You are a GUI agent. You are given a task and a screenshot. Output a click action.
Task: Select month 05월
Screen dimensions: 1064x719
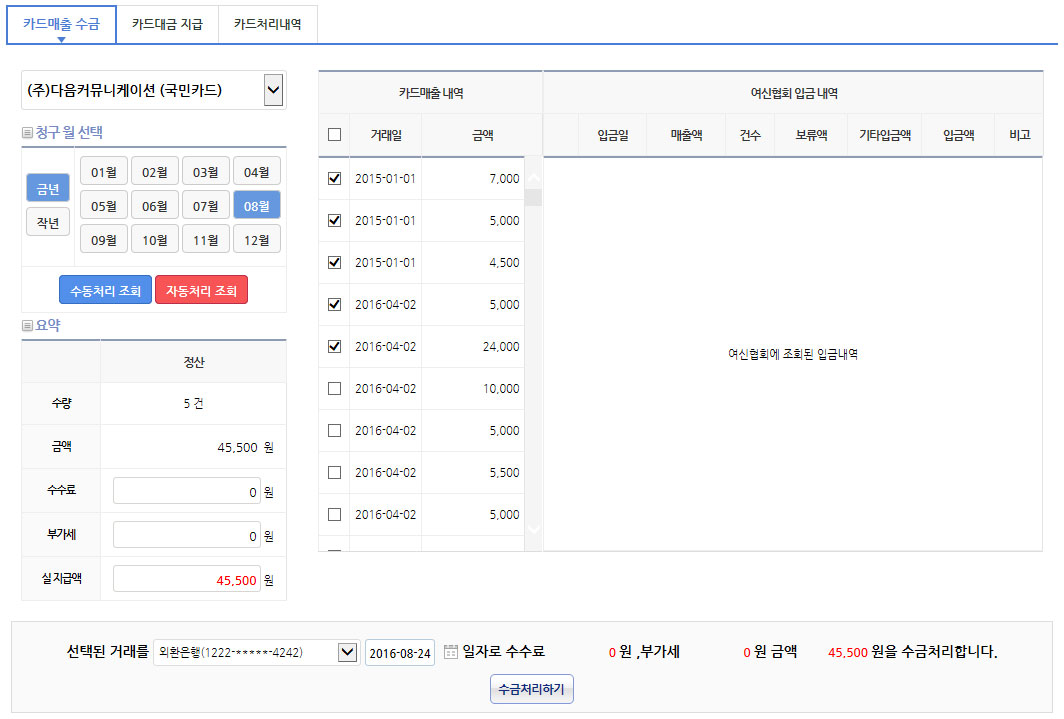click(104, 206)
